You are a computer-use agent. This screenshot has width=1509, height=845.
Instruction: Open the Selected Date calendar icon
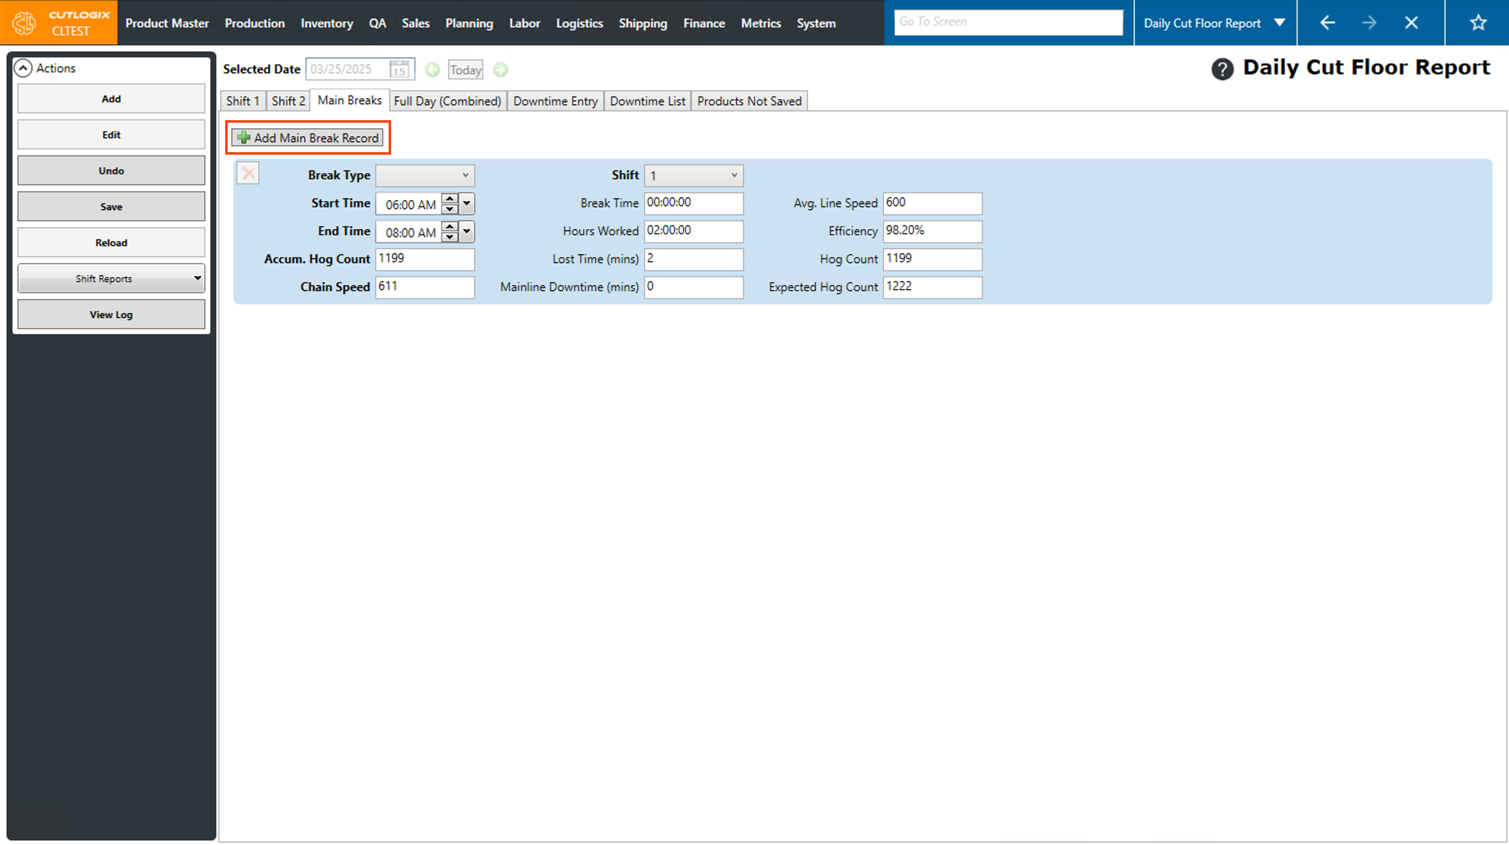point(399,70)
